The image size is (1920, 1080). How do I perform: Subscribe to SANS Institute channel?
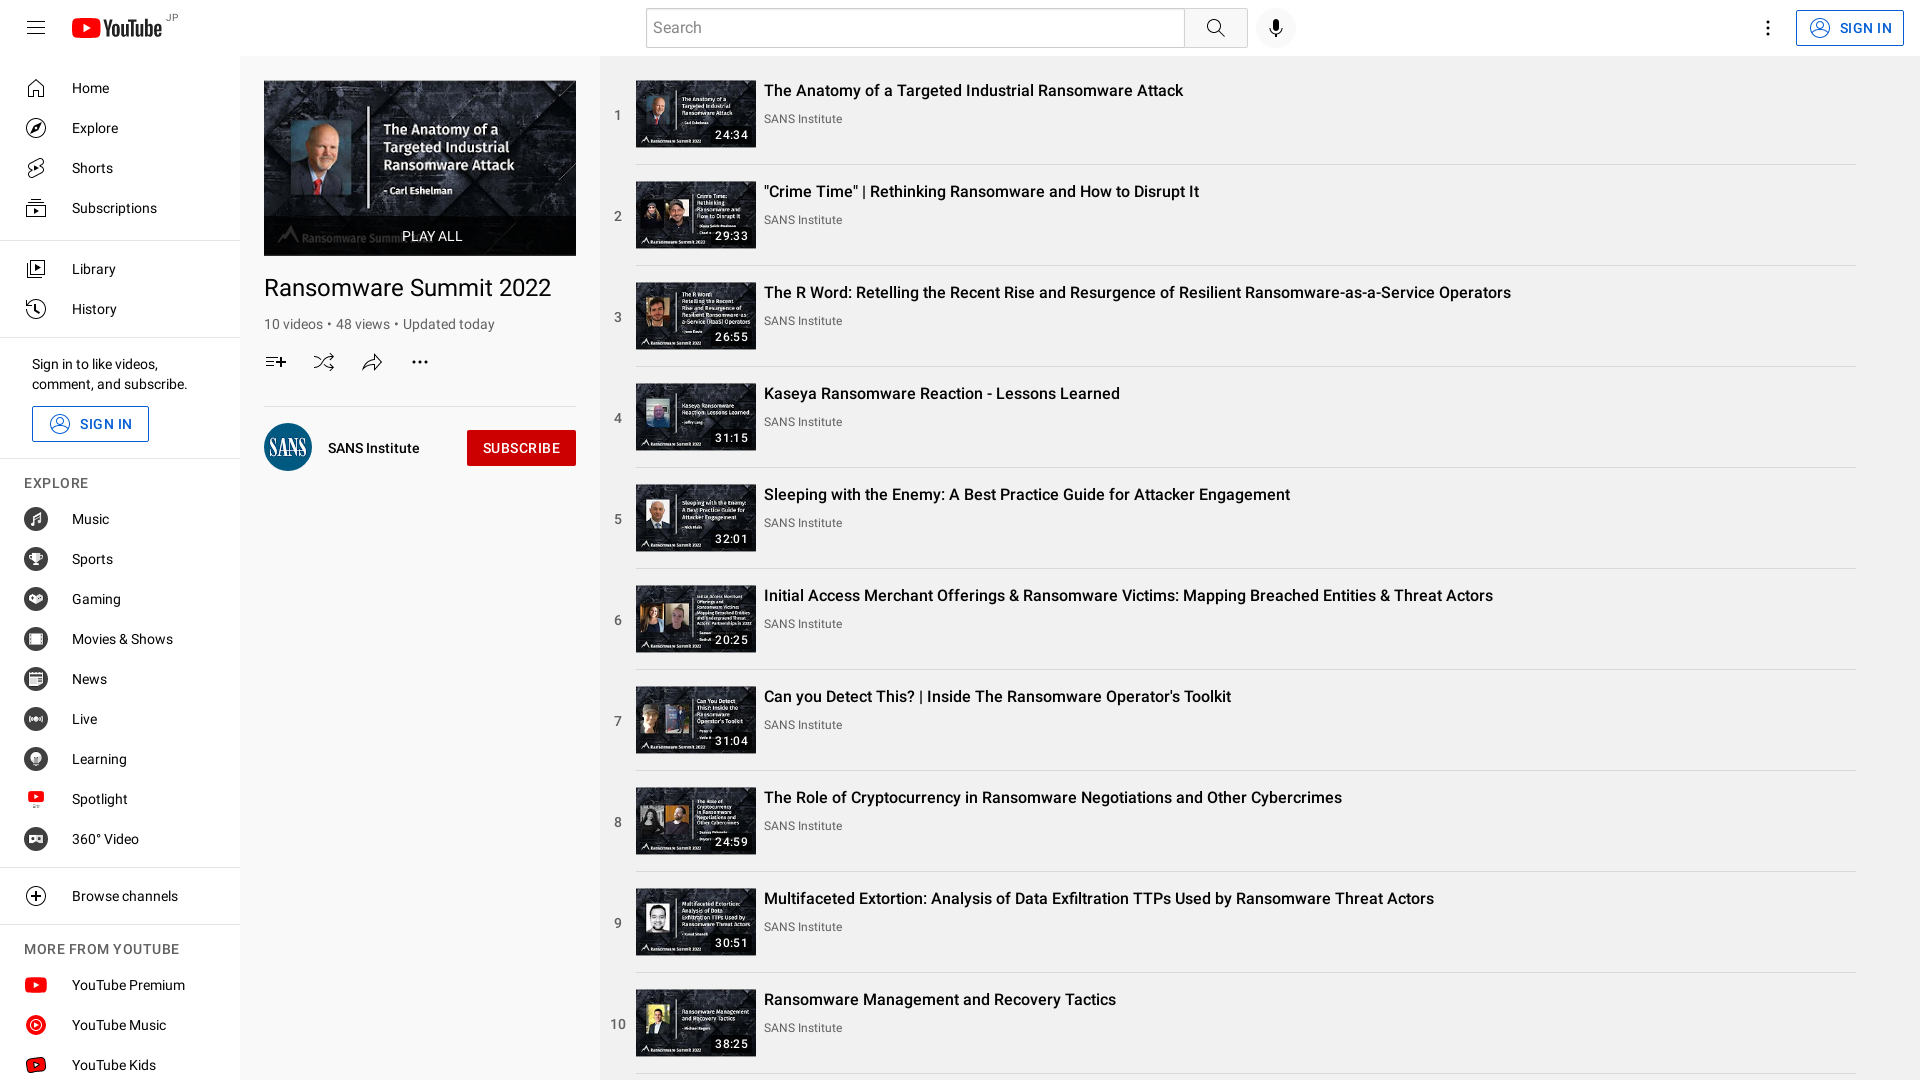(521, 448)
